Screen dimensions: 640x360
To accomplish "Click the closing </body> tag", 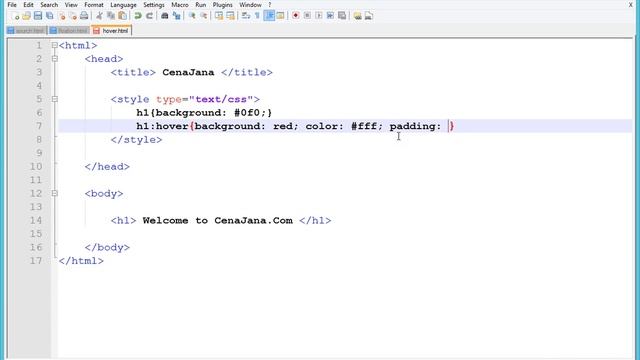I will (107, 247).
